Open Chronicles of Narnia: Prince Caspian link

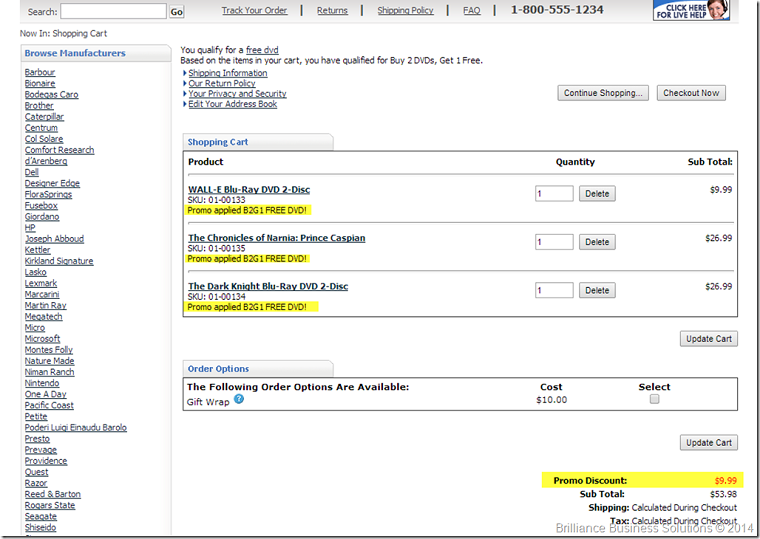pyautogui.click(x=277, y=238)
